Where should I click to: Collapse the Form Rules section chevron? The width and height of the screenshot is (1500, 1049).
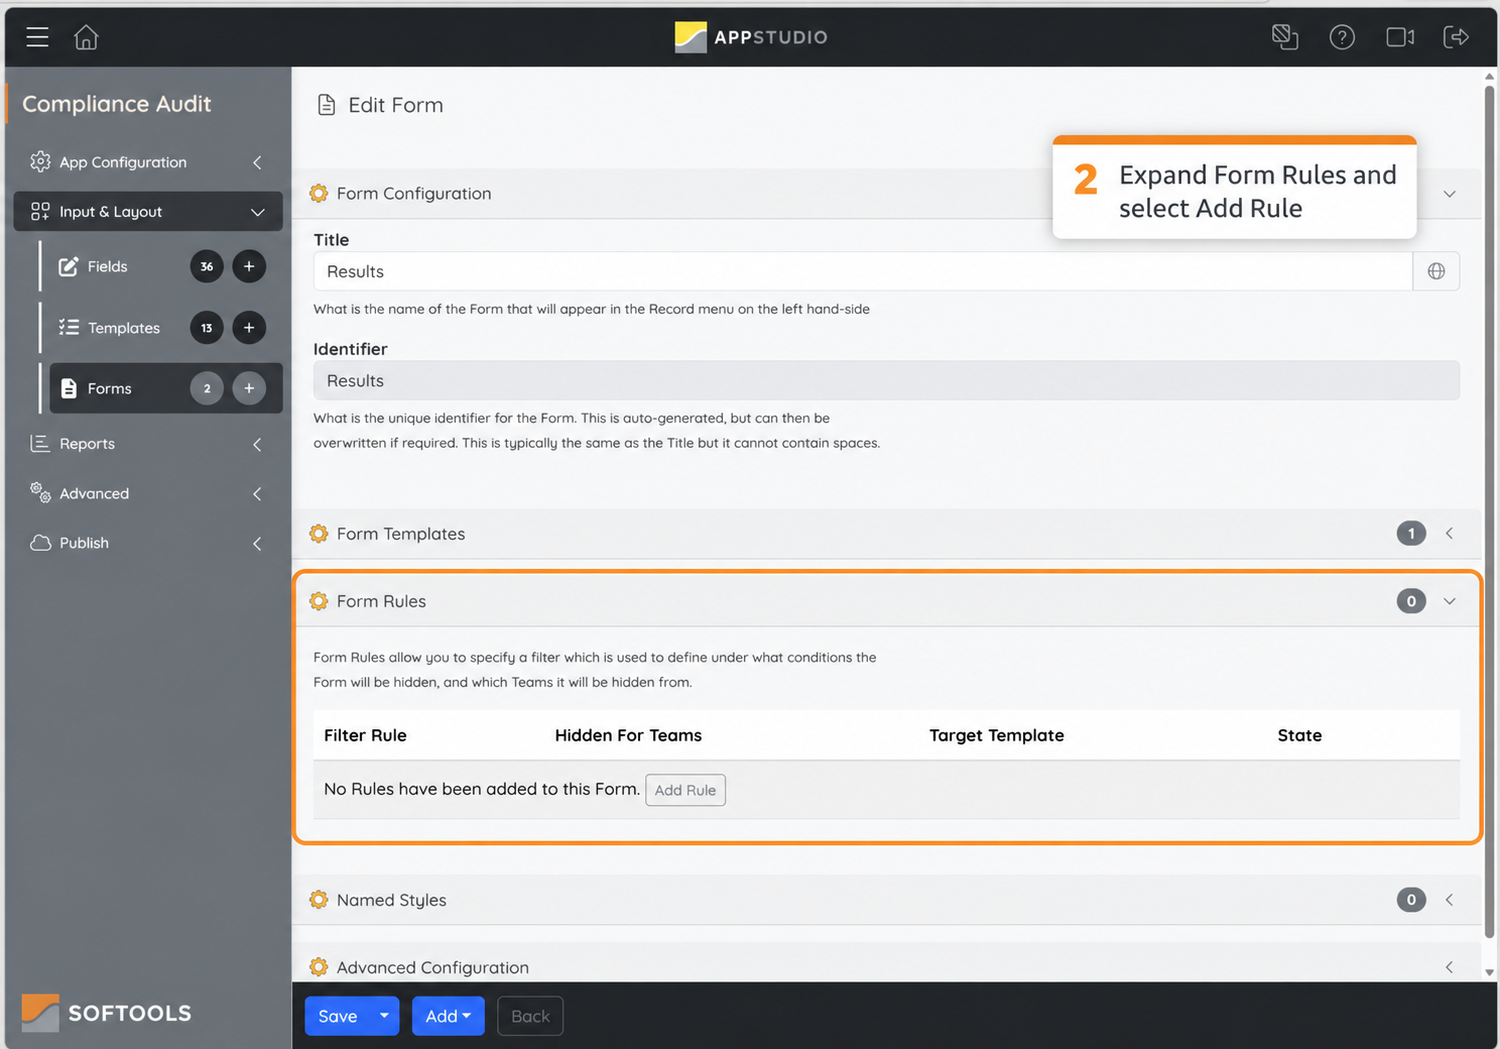click(1449, 601)
